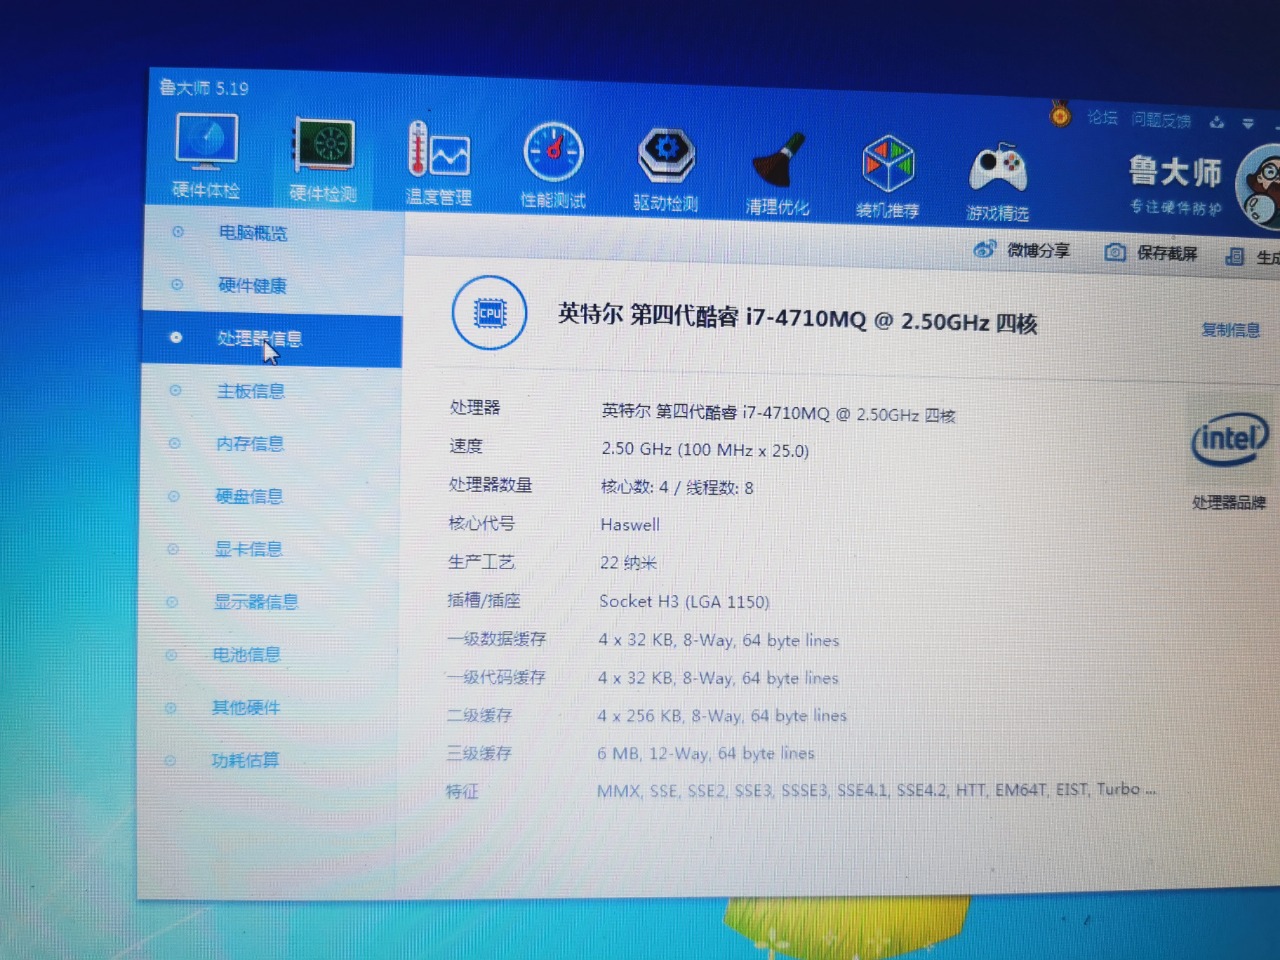Click 保存截屏 save screenshot button
The image size is (1280, 960).
[x=1167, y=253]
